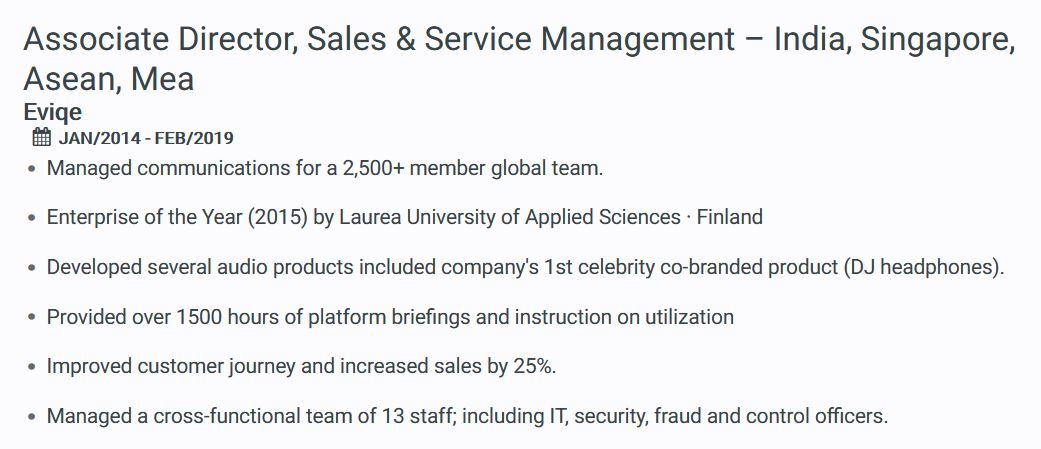This screenshot has width=1041, height=449.
Task: Click the bullet dot before Managed communications
Action: (x=32, y=169)
